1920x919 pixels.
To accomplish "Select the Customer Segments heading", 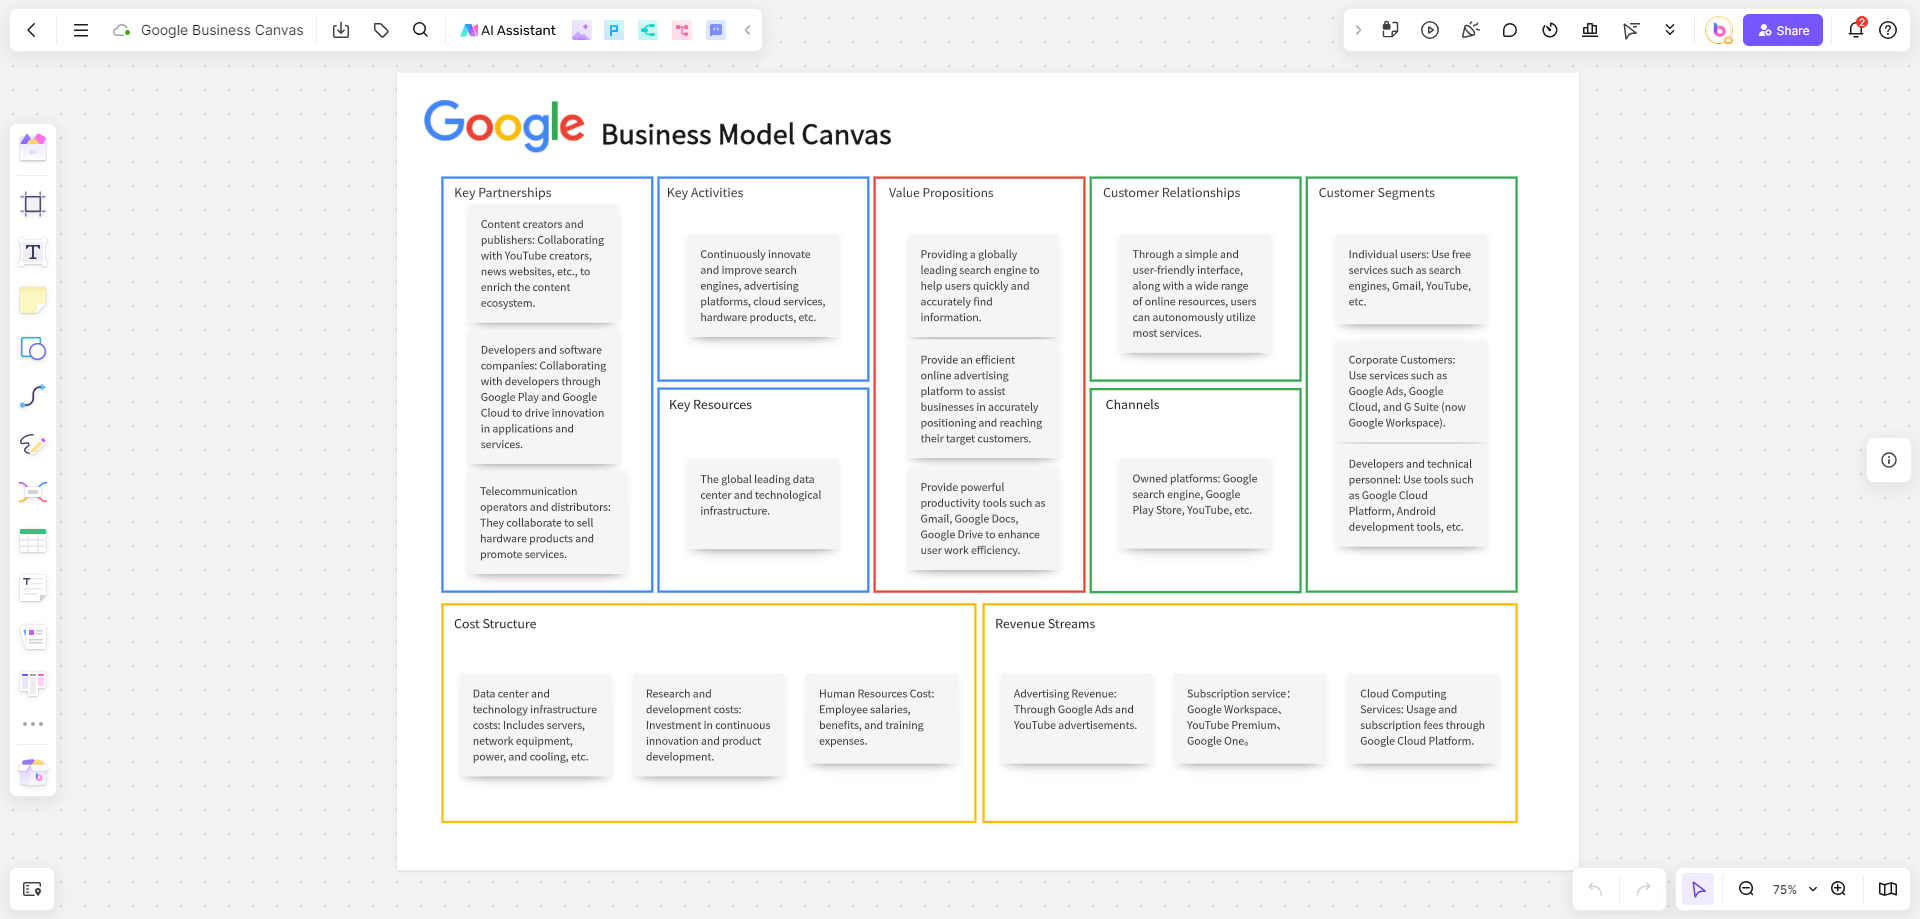I will (1376, 193).
